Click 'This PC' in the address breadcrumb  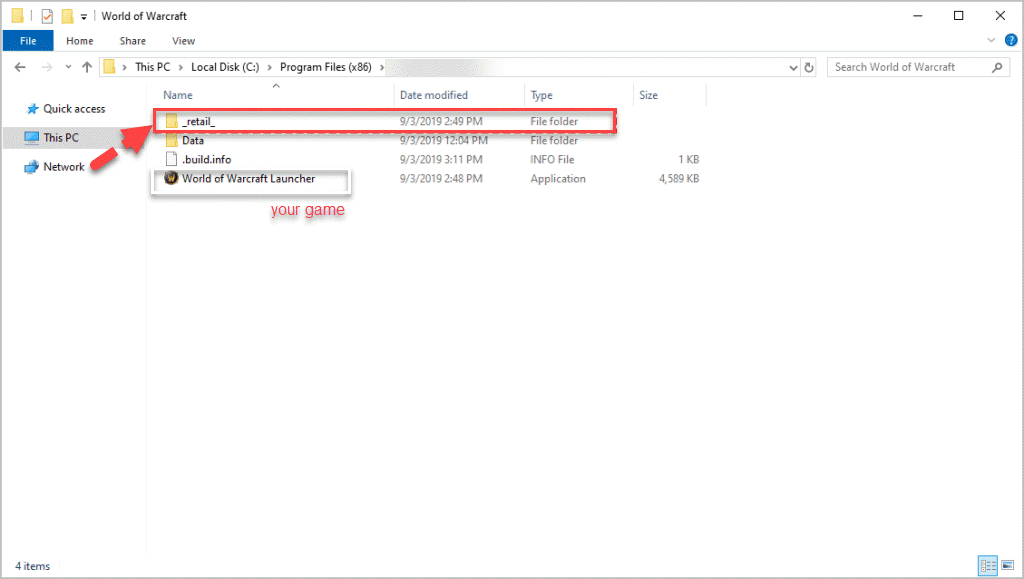point(152,67)
